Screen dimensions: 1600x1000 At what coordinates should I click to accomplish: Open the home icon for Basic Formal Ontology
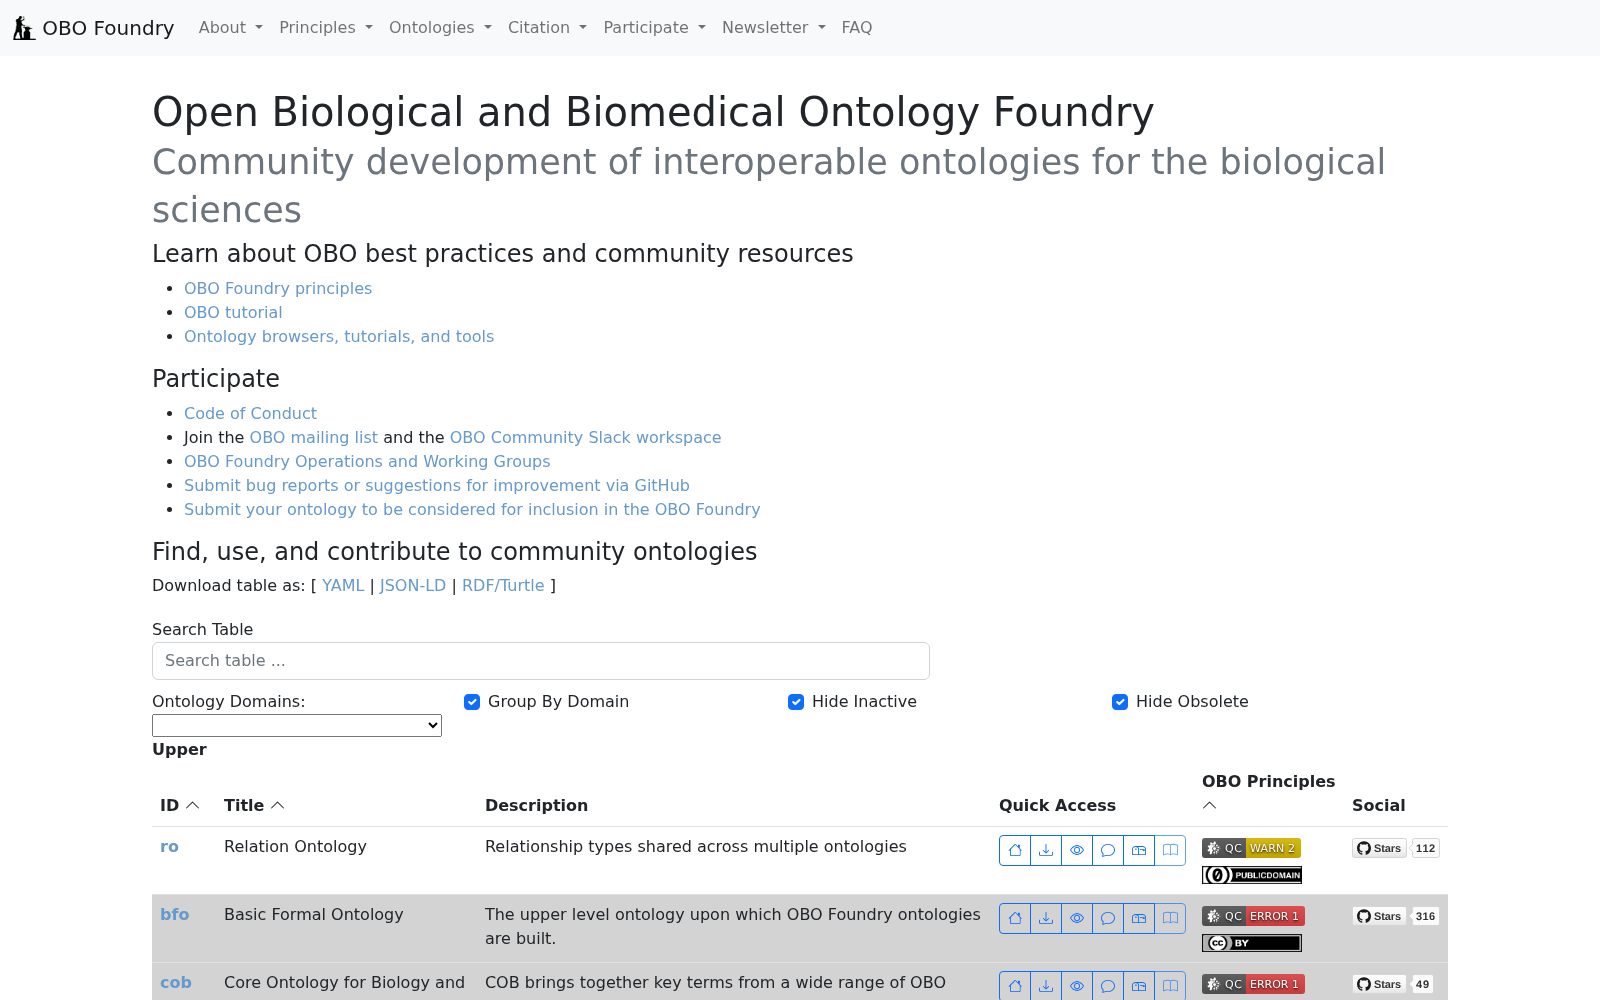[x=1015, y=918]
